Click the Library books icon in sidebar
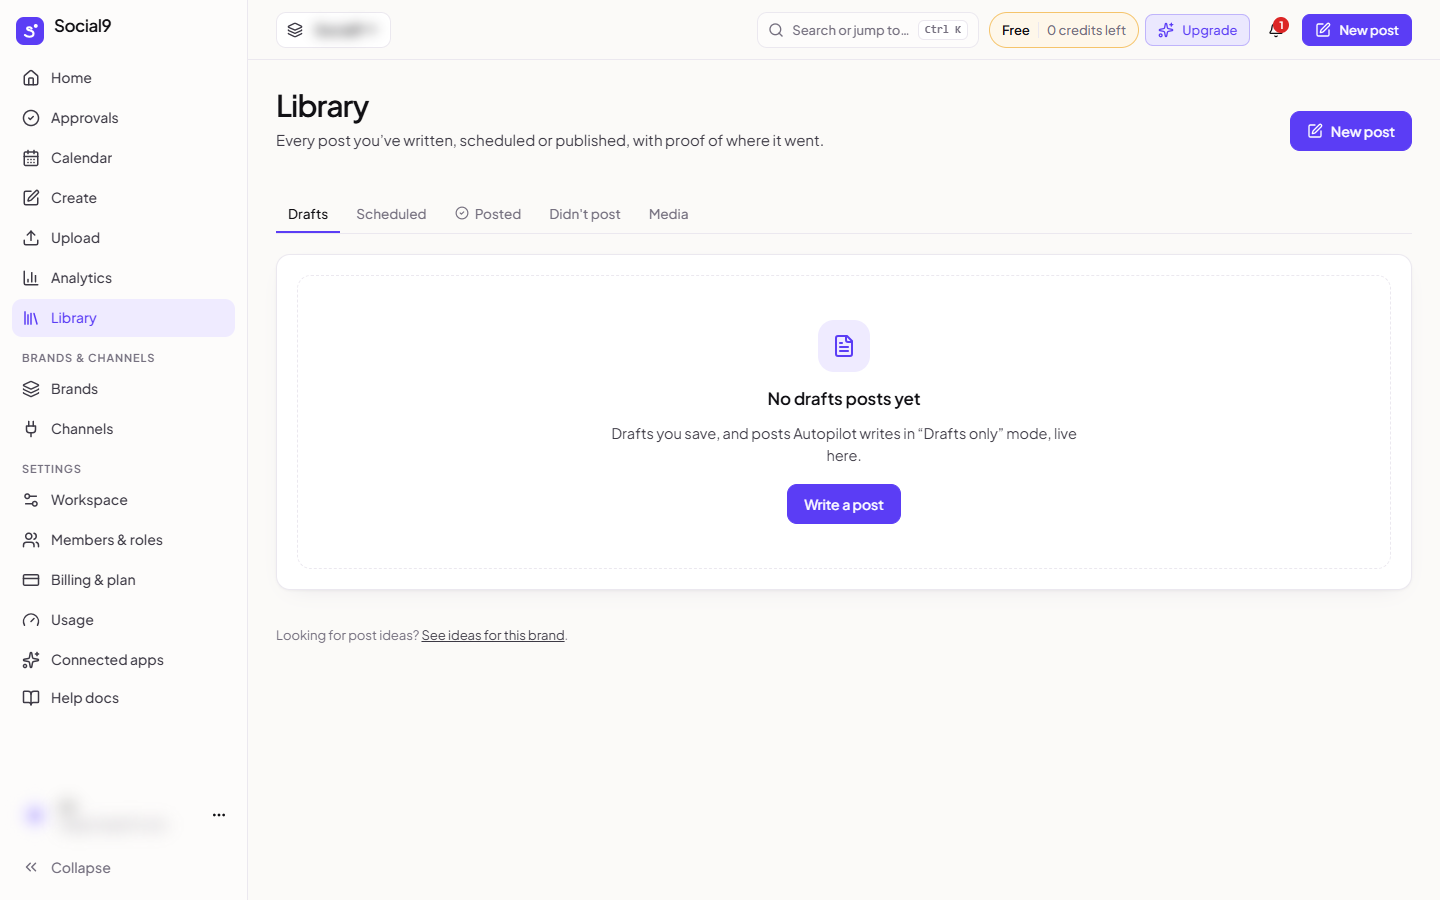The height and width of the screenshot is (900, 1440). (x=31, y=318)
